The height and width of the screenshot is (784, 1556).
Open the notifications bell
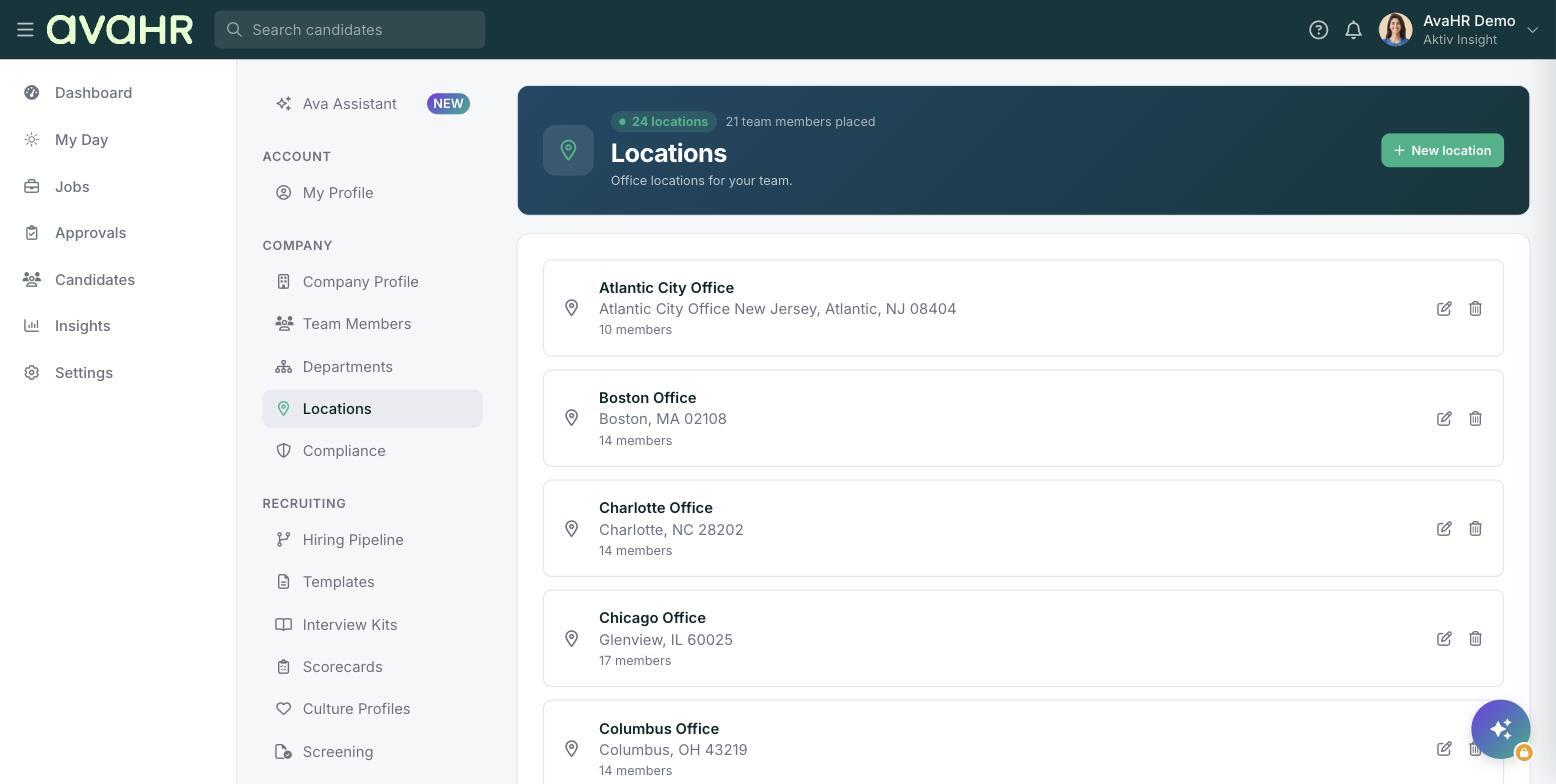(1353, 30)
